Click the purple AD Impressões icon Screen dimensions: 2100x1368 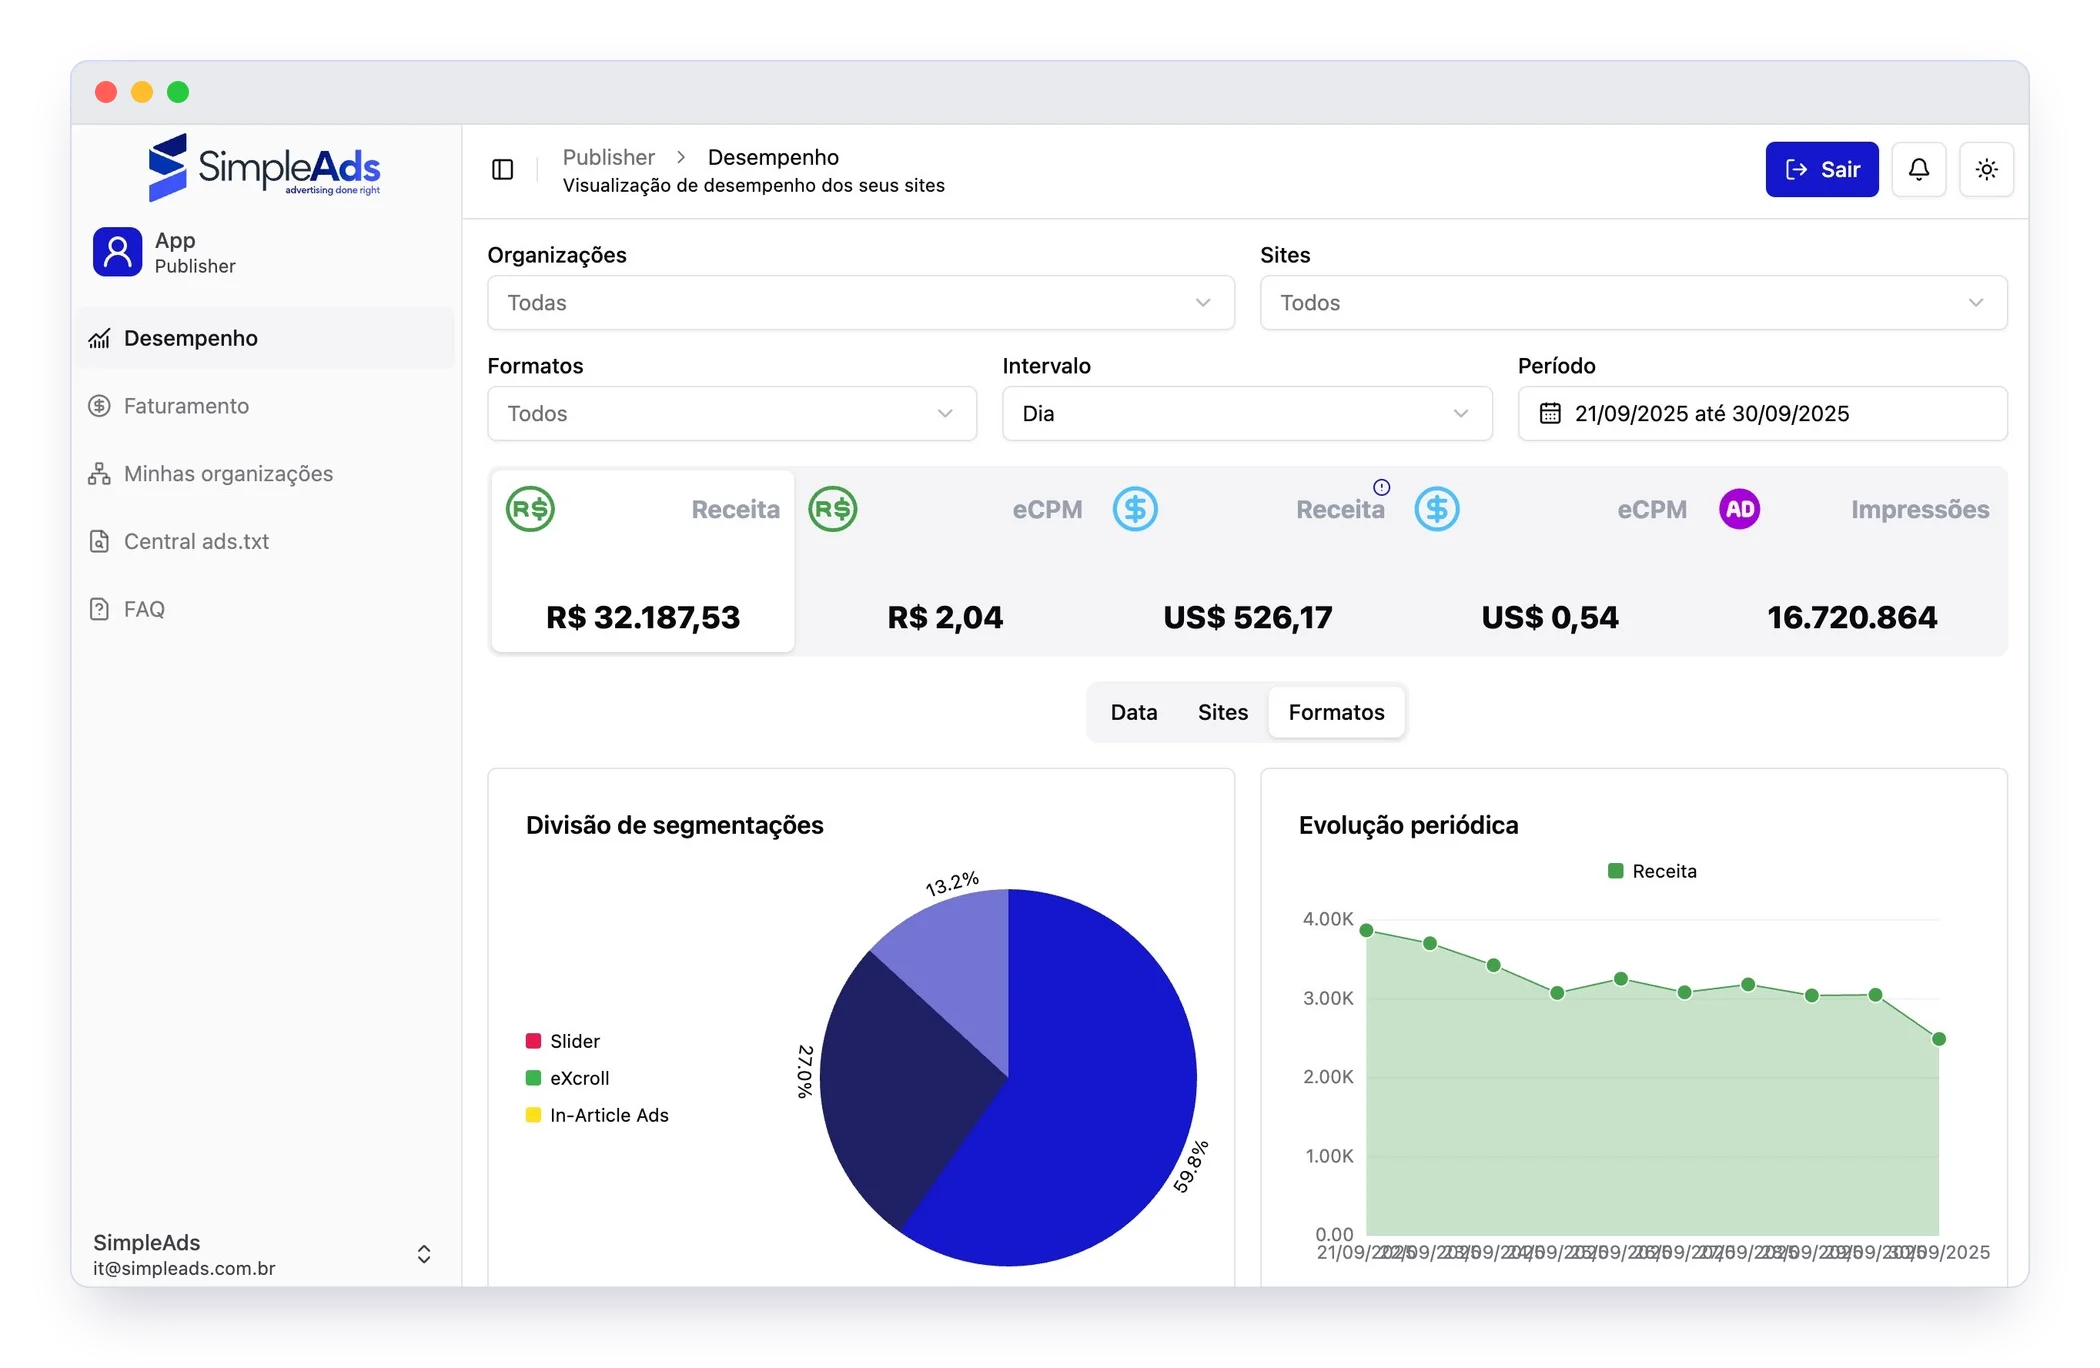coord(1739,509)
